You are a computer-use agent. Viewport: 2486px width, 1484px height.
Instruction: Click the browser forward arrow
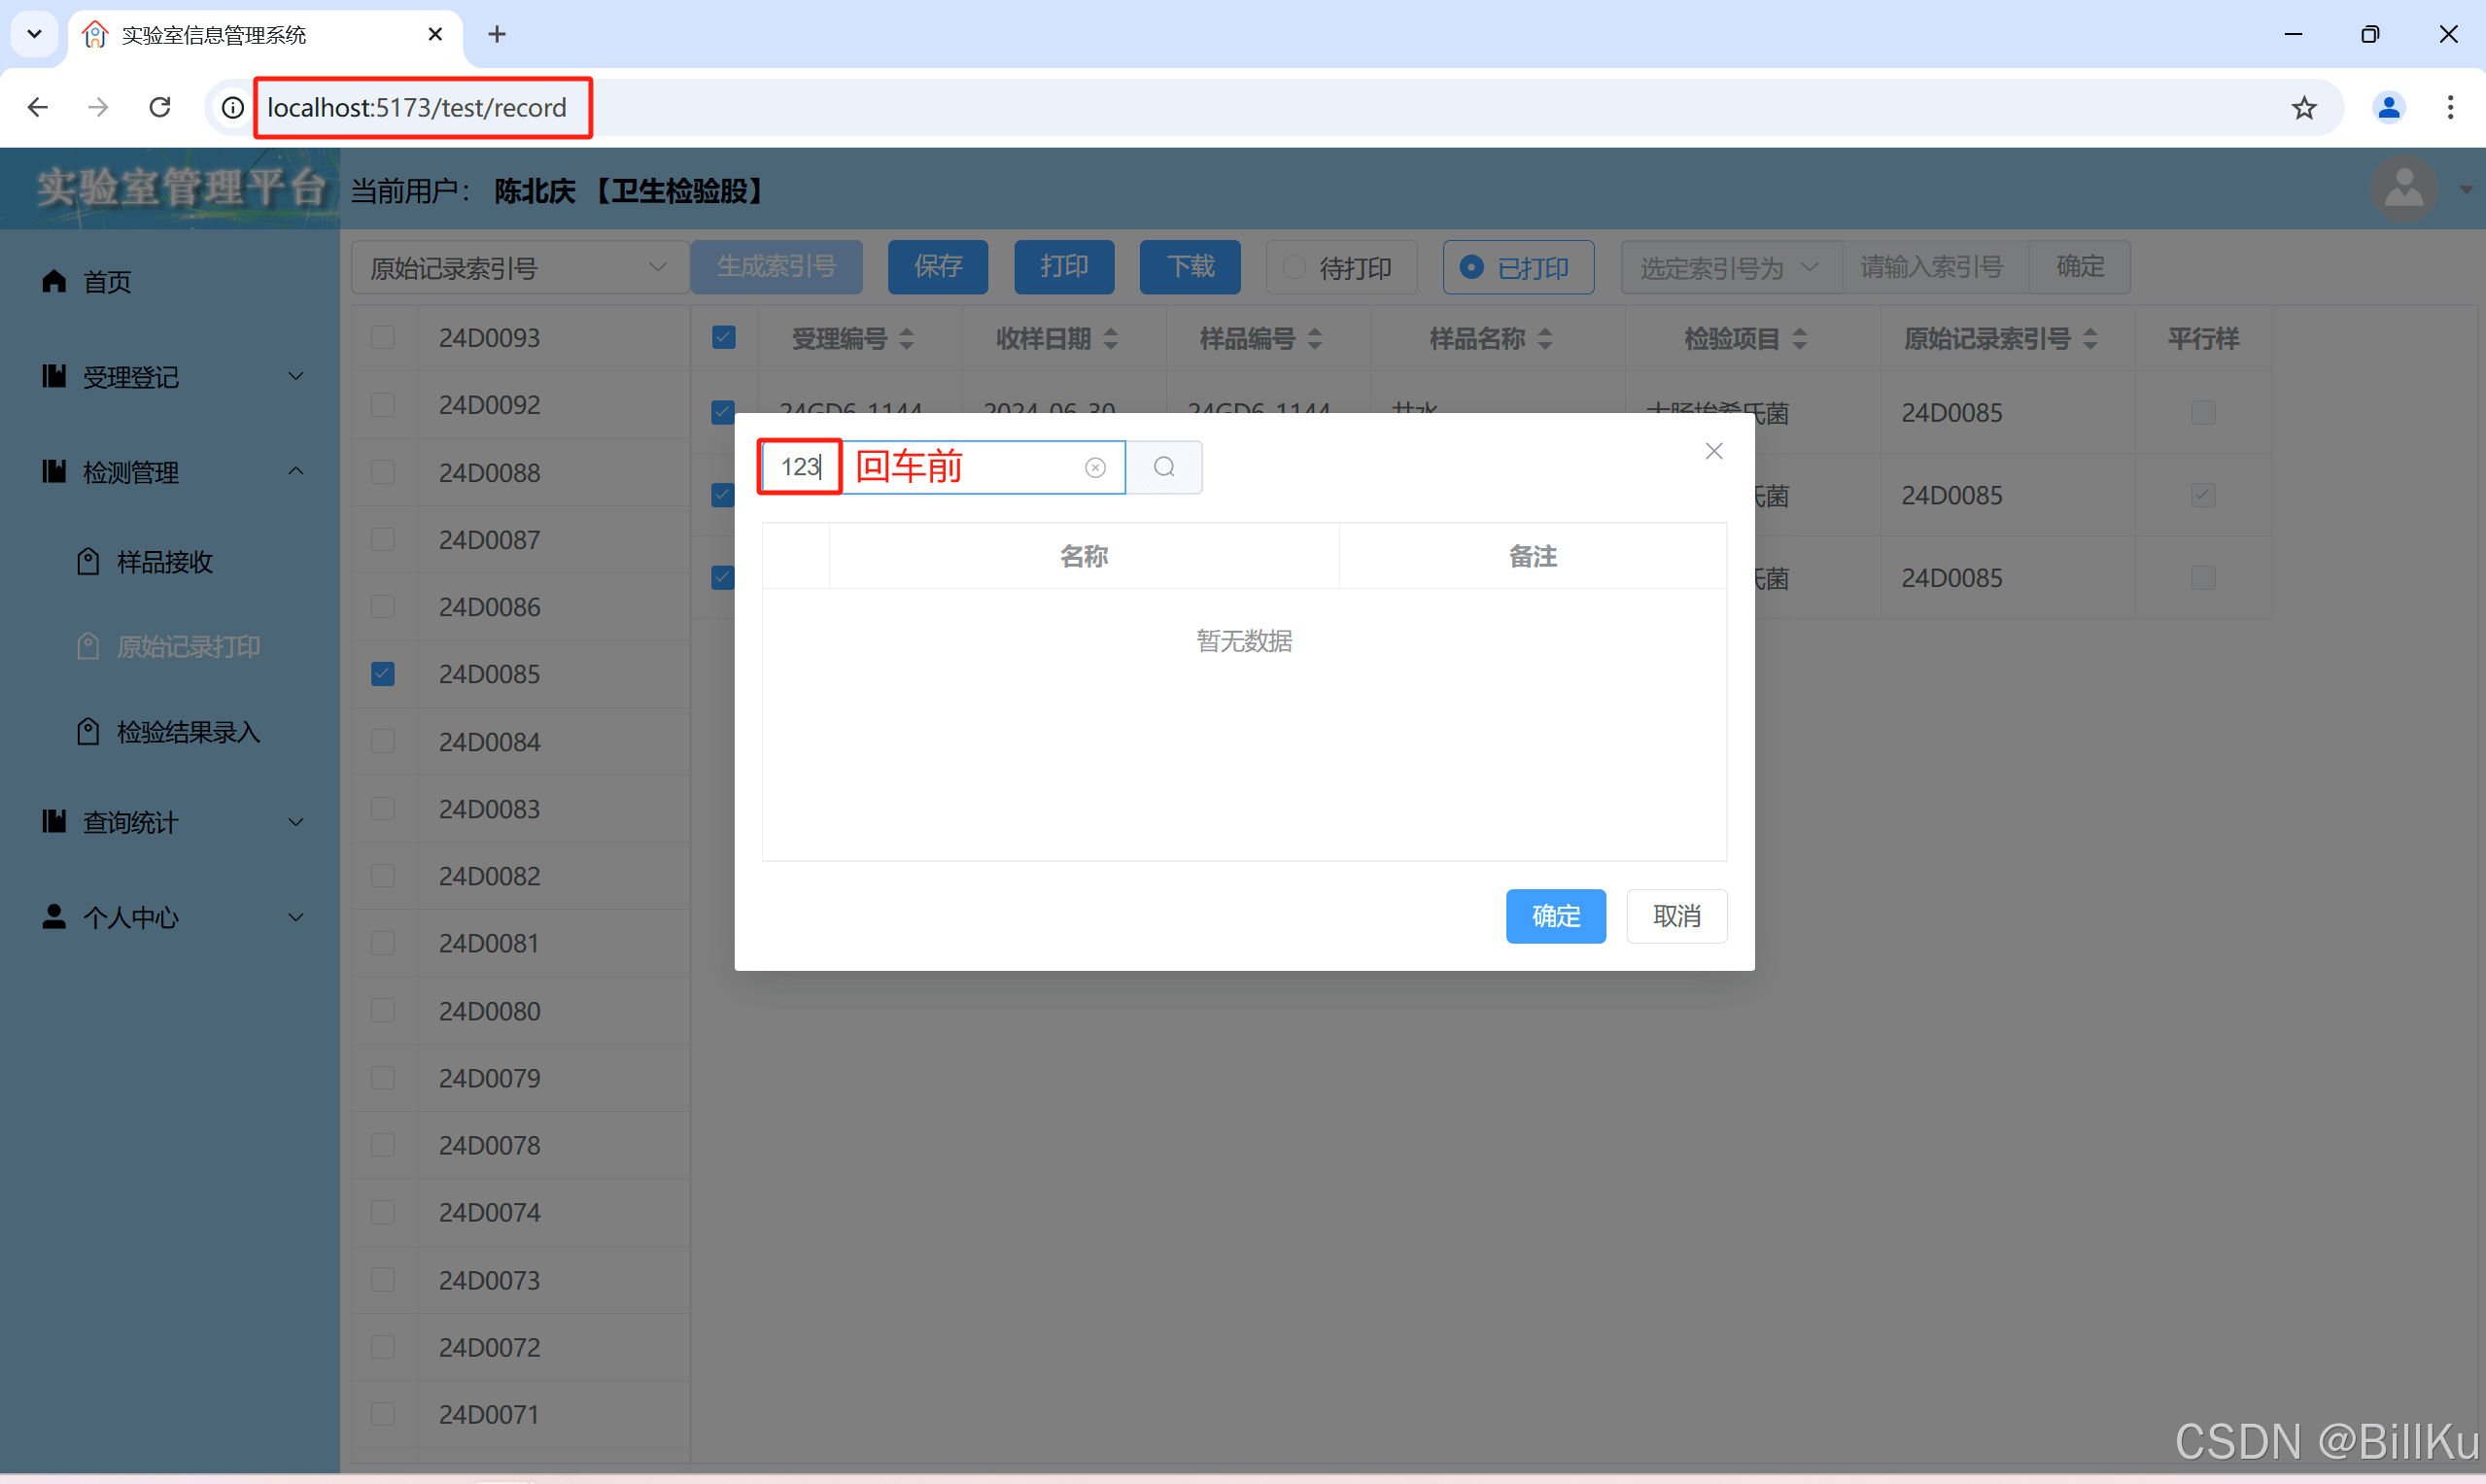point(98,107)
